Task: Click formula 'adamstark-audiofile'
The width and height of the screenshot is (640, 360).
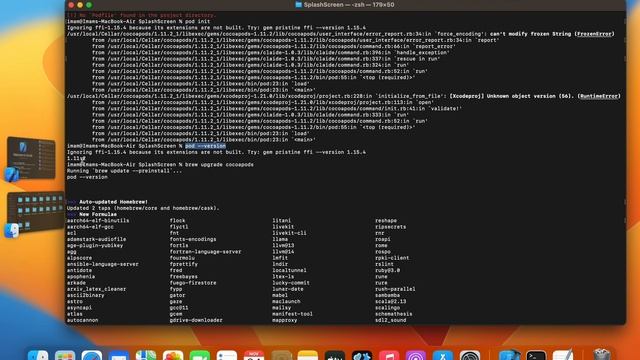Action: (96, 239)
